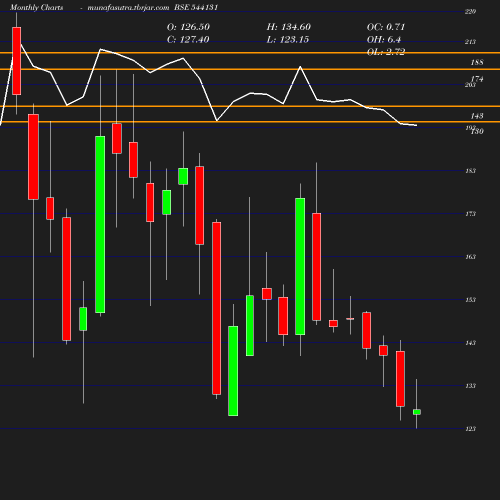This screenshot has height=500, width=500.
Task: Click the 133 price axis label
Action: (x=470, y=386)
